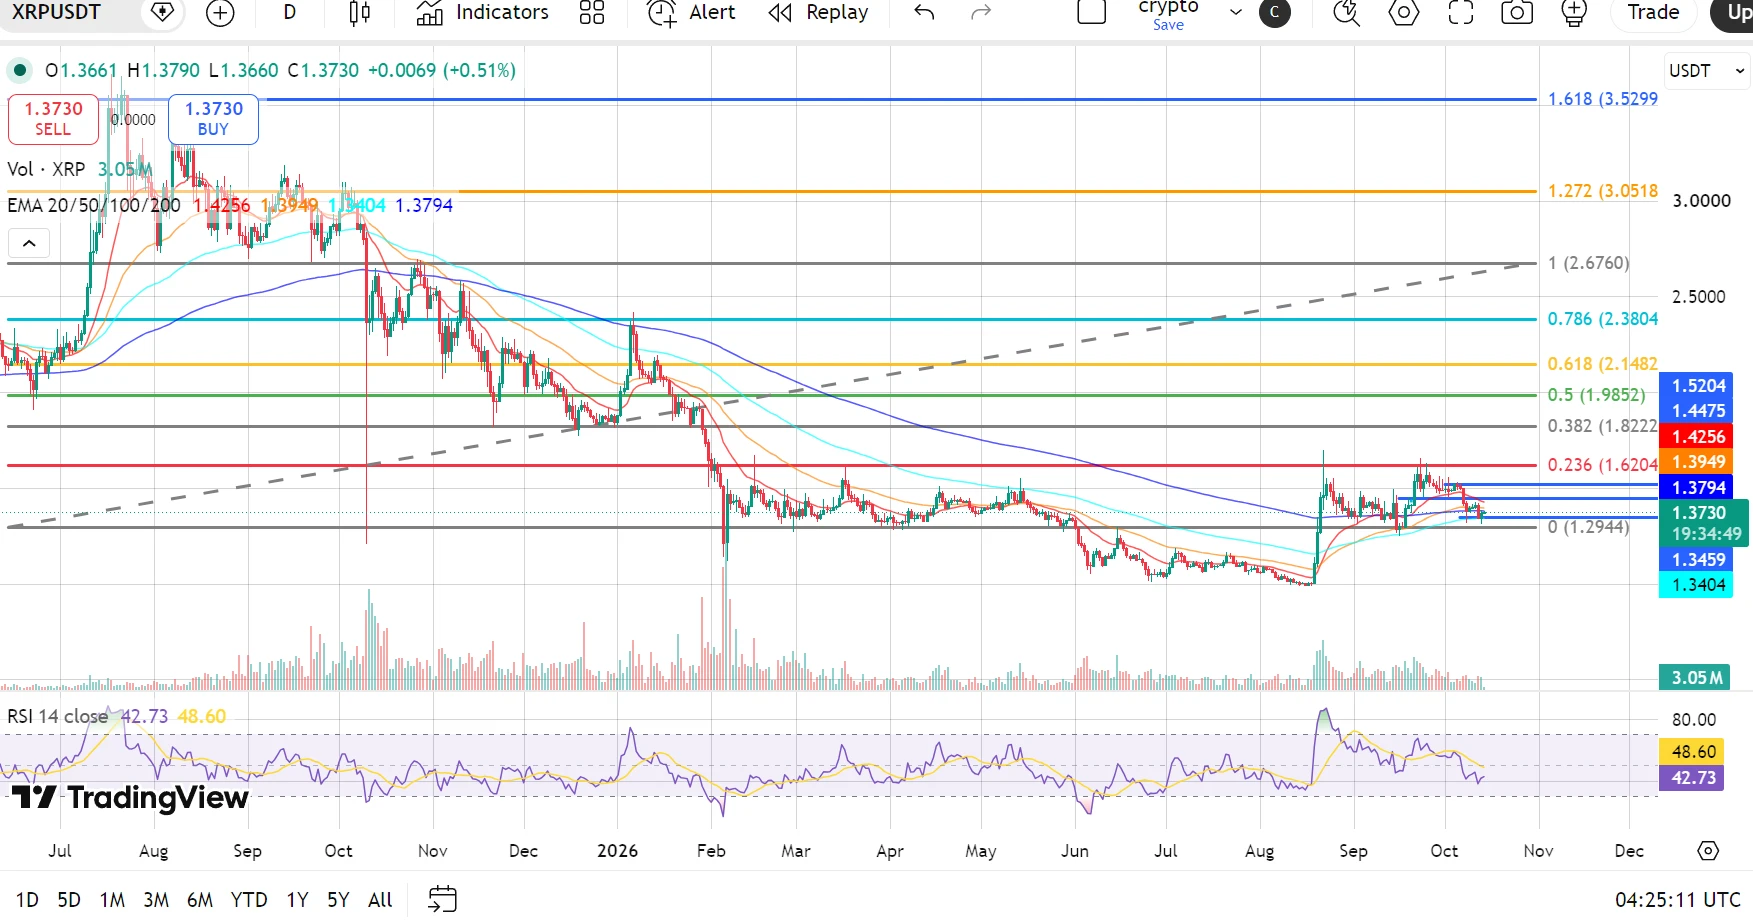Open time axis settings gear icon
This screenshot has height=924, width=1753.
click(1708, 851)
